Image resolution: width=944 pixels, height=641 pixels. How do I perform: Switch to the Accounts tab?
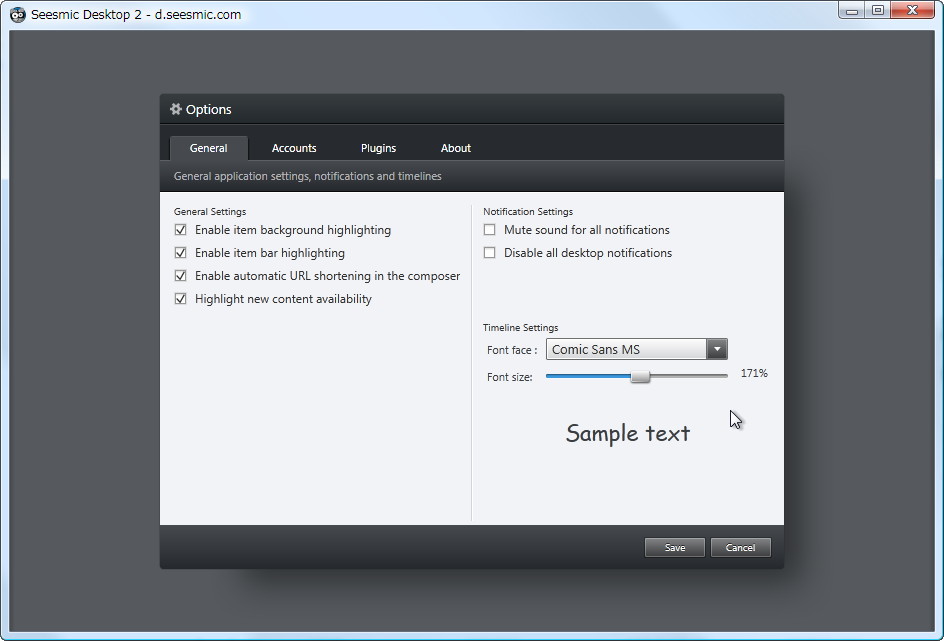coord(294,148)
